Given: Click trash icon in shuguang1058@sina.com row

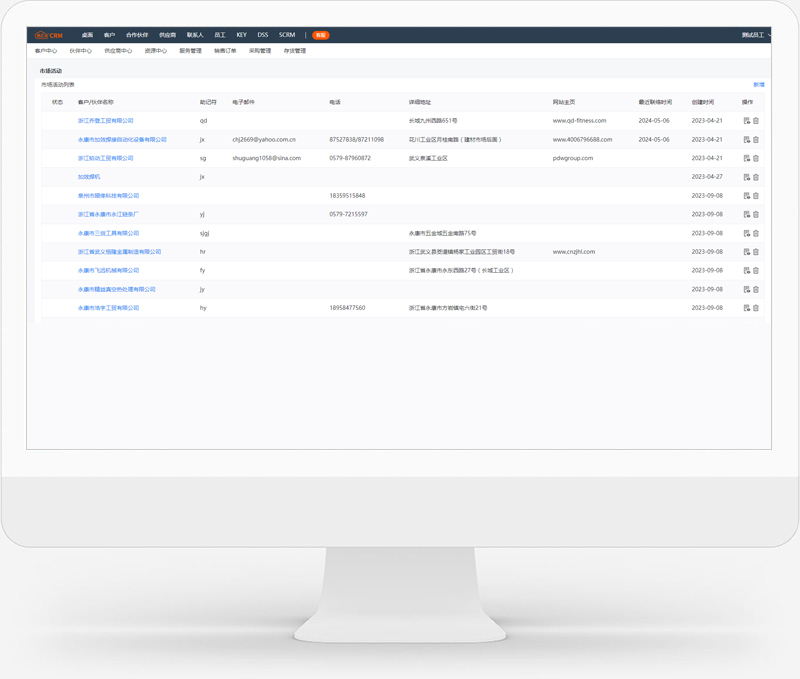Looking at the screenshot, I should 756,158.
